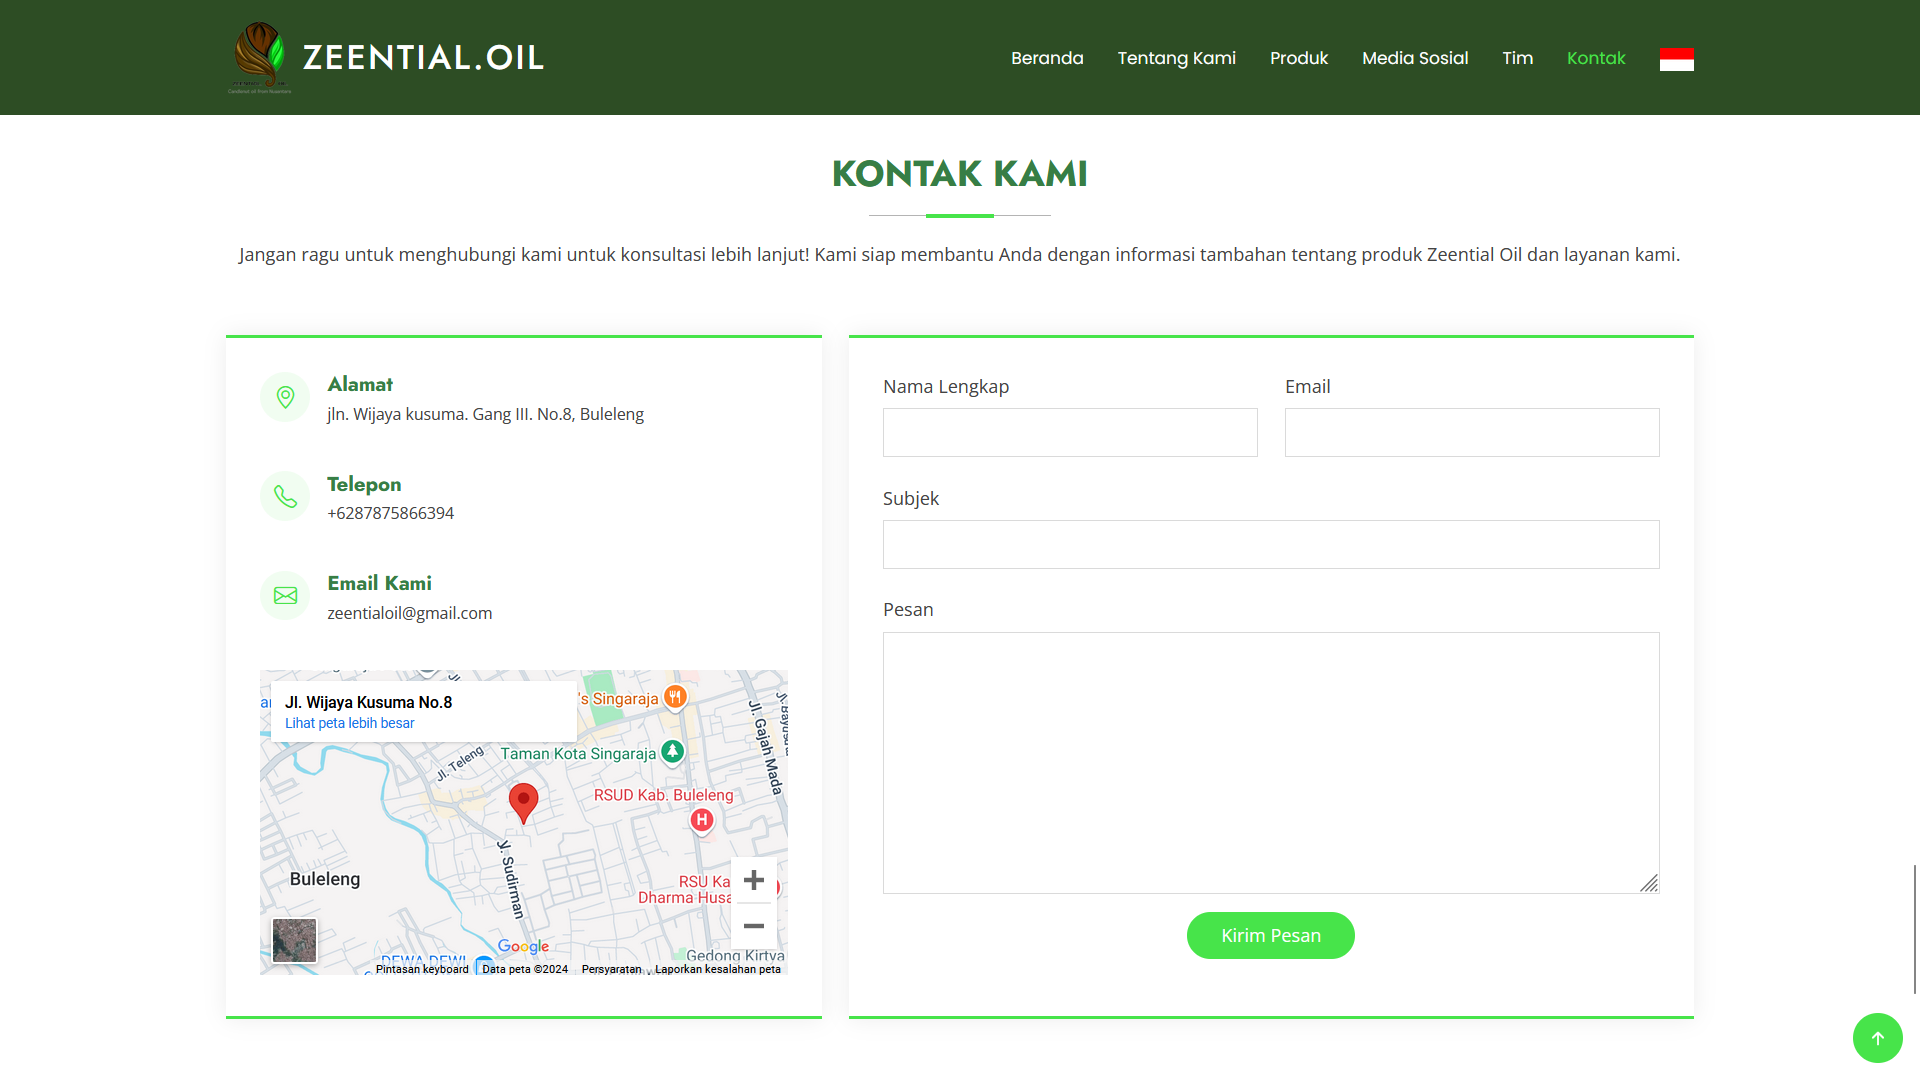Click the red map pin marker
The image size is (1920, 1080).
coord(523,801)
